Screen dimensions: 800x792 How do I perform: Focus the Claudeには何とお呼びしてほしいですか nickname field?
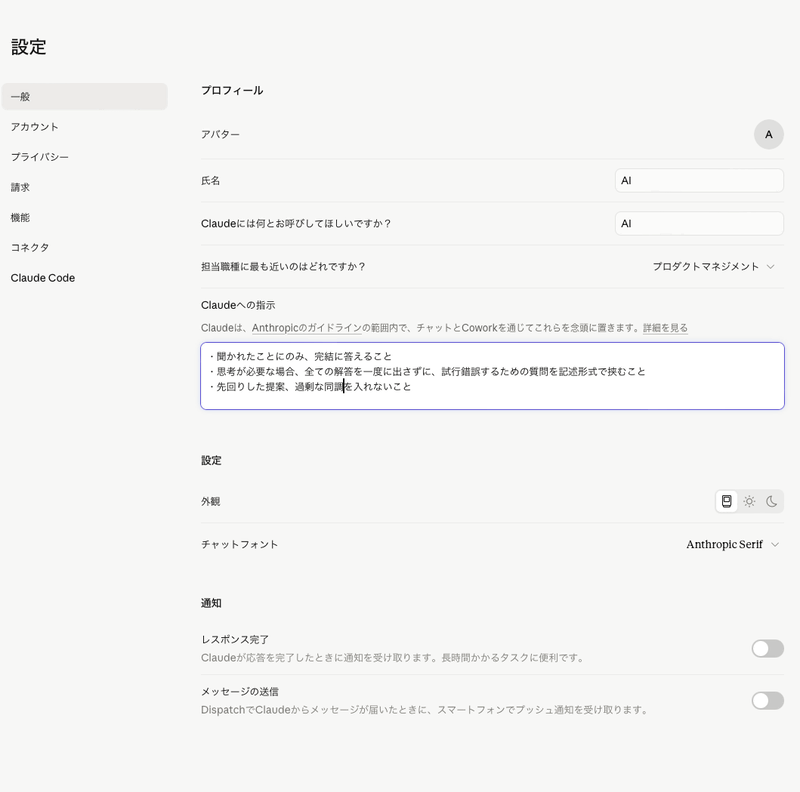tap(699, 223)
